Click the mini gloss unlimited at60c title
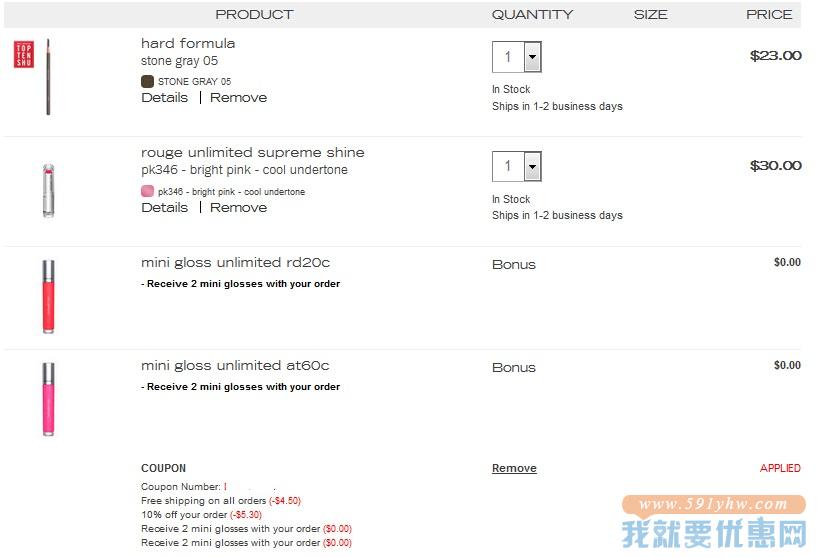 tap(235, 365)
